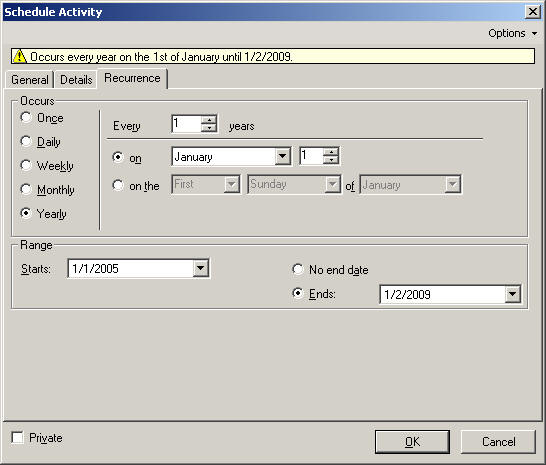Decrease the day-of-month spinner next to January
546x465 pixels.
(x=331, y=160)
